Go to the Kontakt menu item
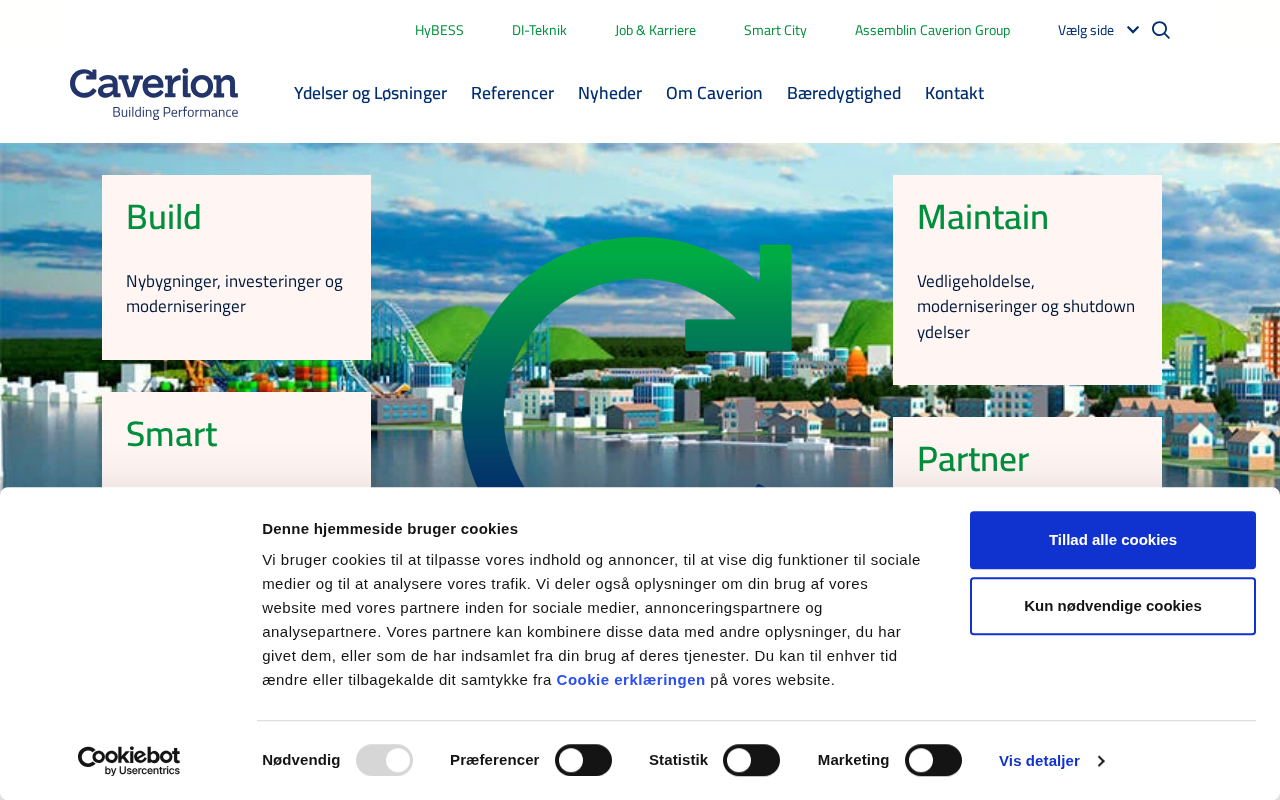 click(954, 93)
